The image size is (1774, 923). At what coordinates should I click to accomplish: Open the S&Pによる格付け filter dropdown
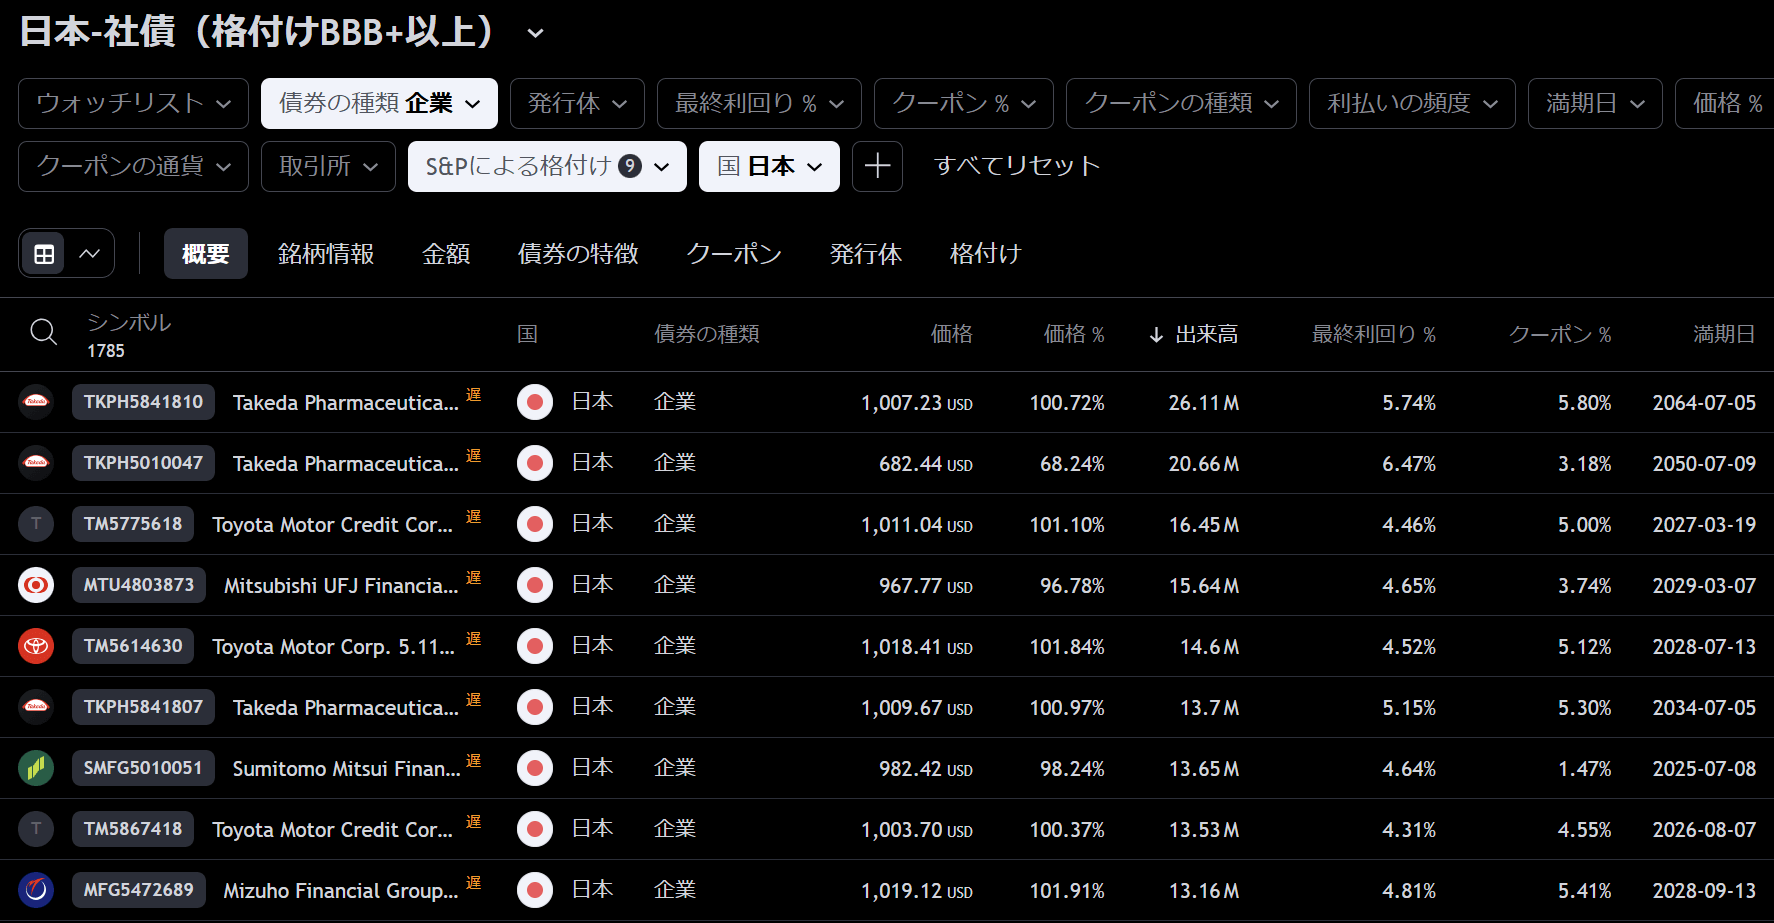point(547,166)
